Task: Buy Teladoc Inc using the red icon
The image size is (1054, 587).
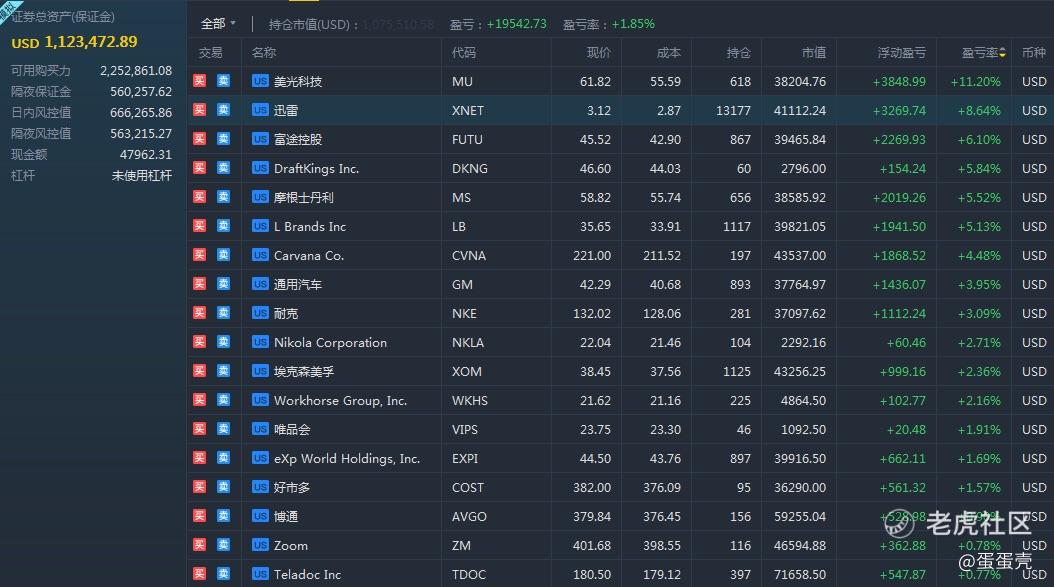Action: click(x=200, y=574)
